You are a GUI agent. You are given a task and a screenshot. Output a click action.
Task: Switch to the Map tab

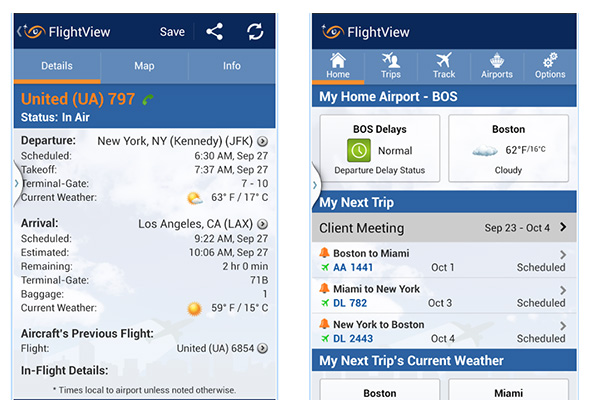coord(144,66)
